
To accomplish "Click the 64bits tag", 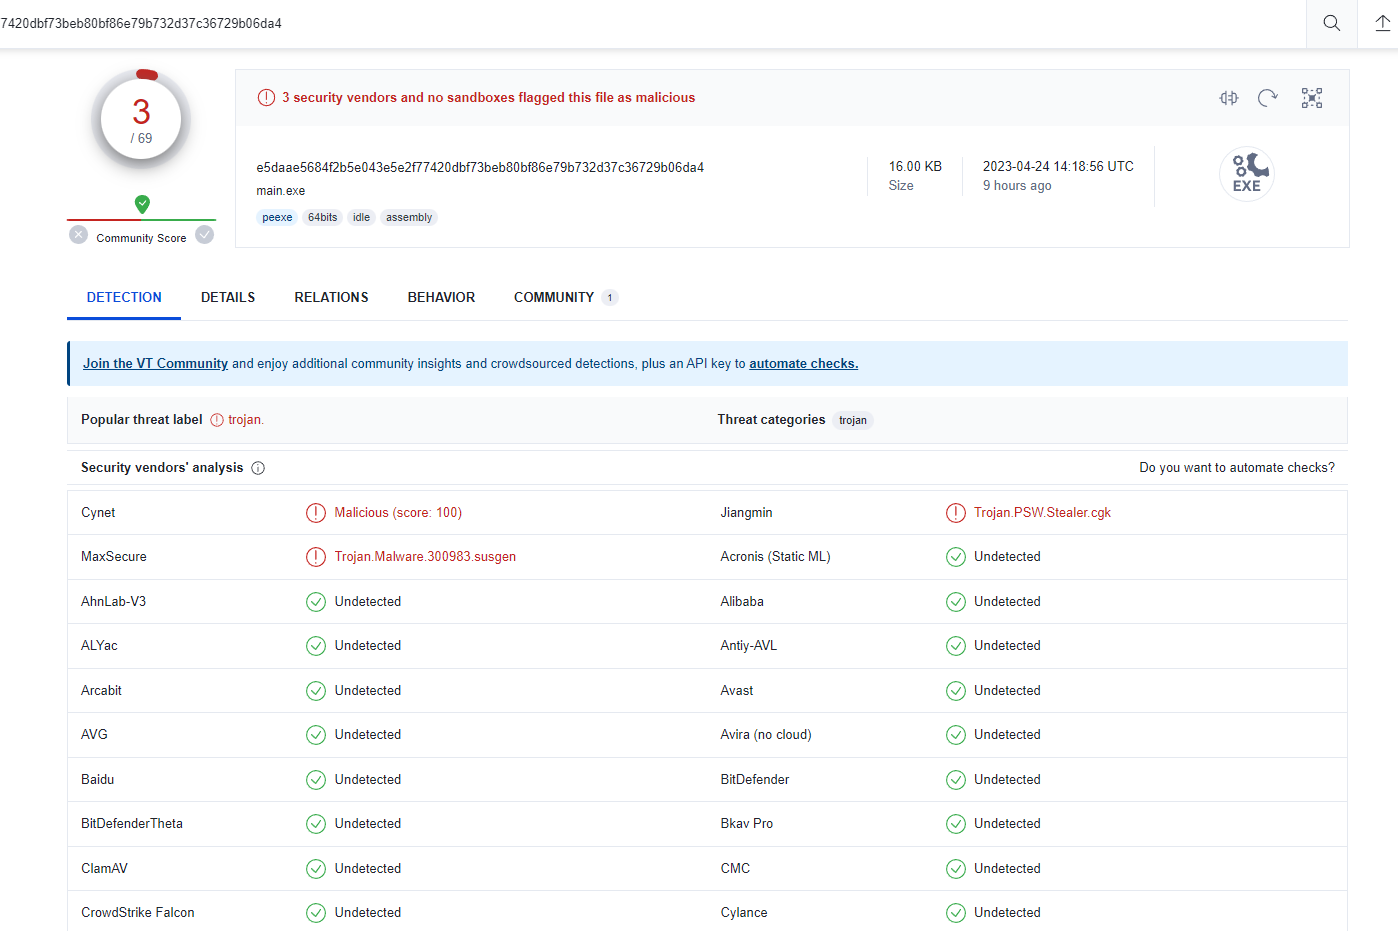I will pos(322,218).
